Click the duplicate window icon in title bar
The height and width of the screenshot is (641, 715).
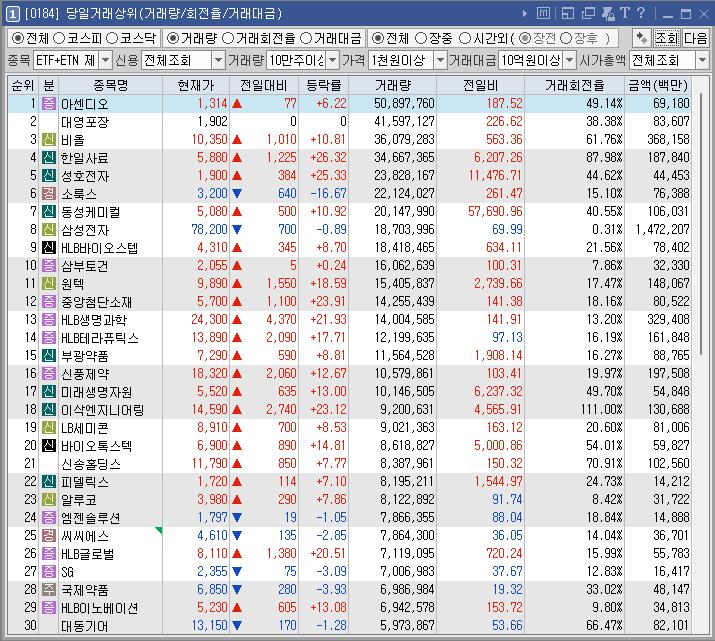point(588,14)
